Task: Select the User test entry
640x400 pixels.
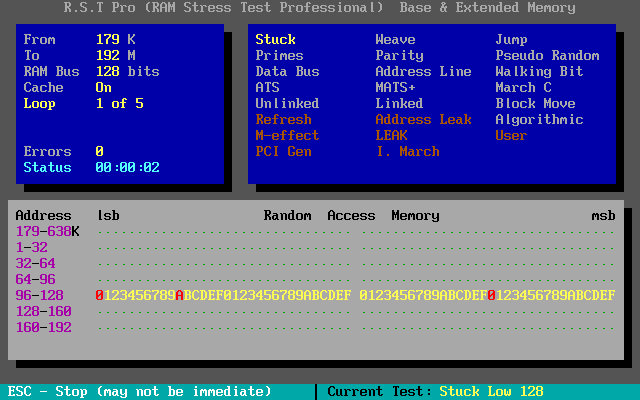Action: click(x=511, y=135)
